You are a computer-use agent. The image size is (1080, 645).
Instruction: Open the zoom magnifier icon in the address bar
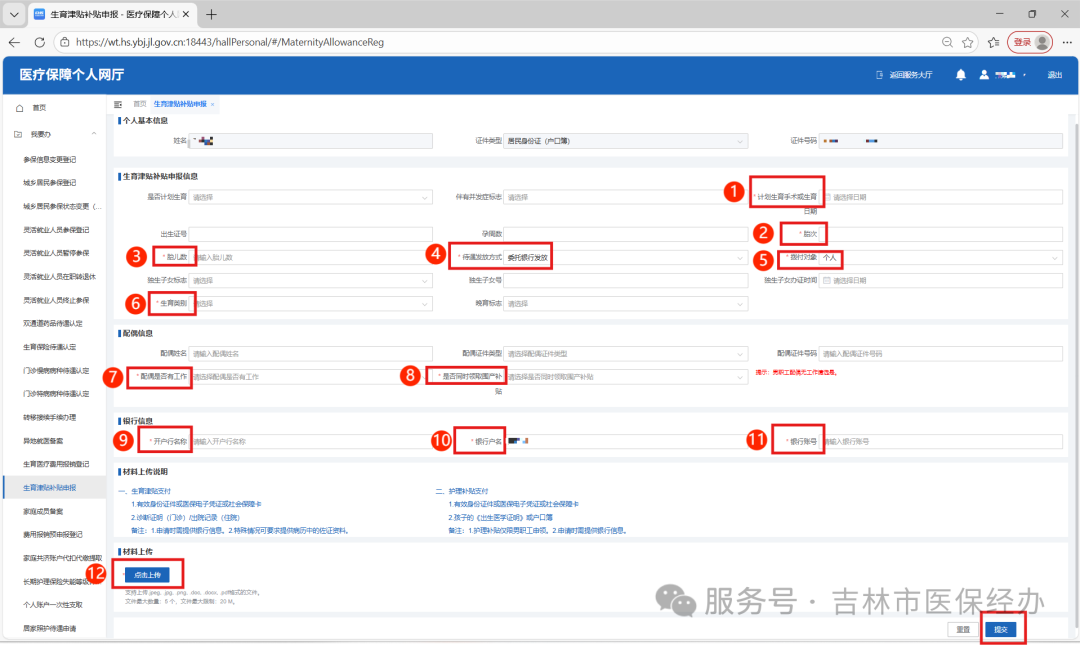(947, 42)
